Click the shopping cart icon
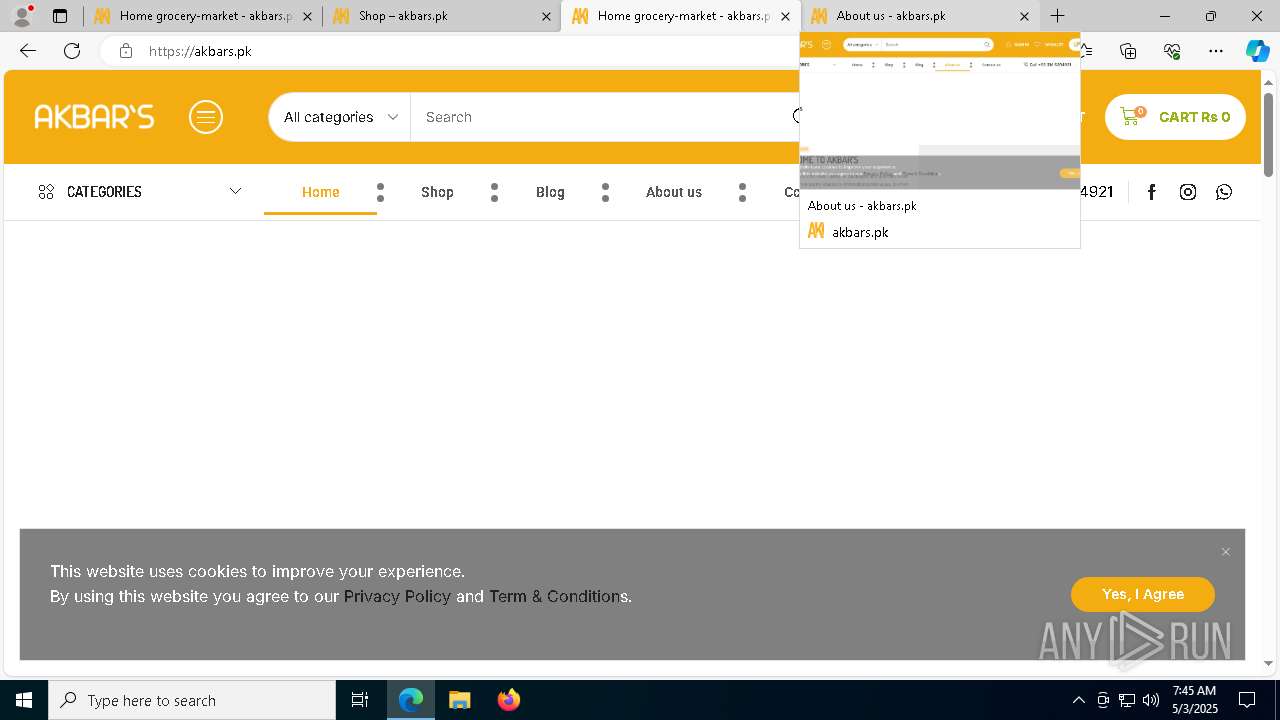This screenshot has height=720, width=1280. pos(1131,116)
